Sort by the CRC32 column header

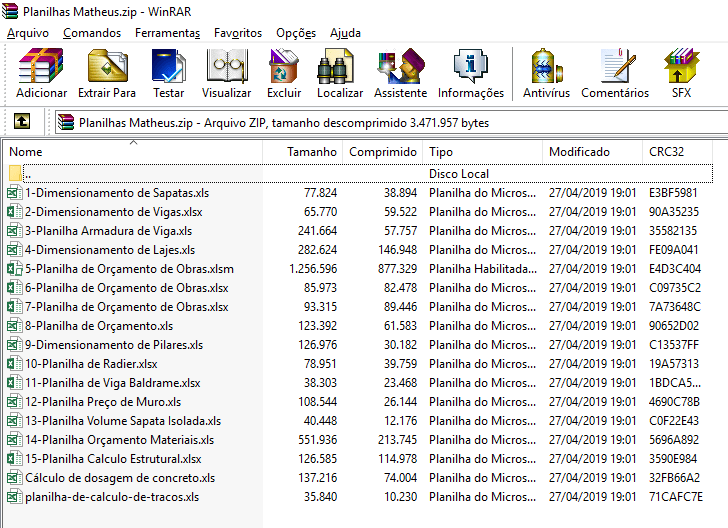tap(677, 152)
